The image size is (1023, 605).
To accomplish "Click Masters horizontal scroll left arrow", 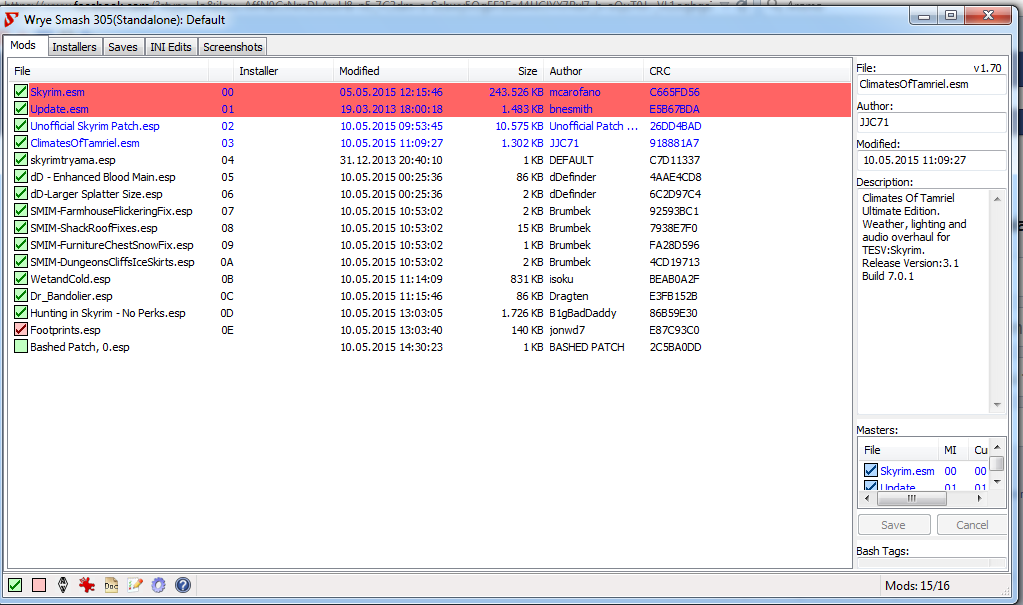I will 867,498.
